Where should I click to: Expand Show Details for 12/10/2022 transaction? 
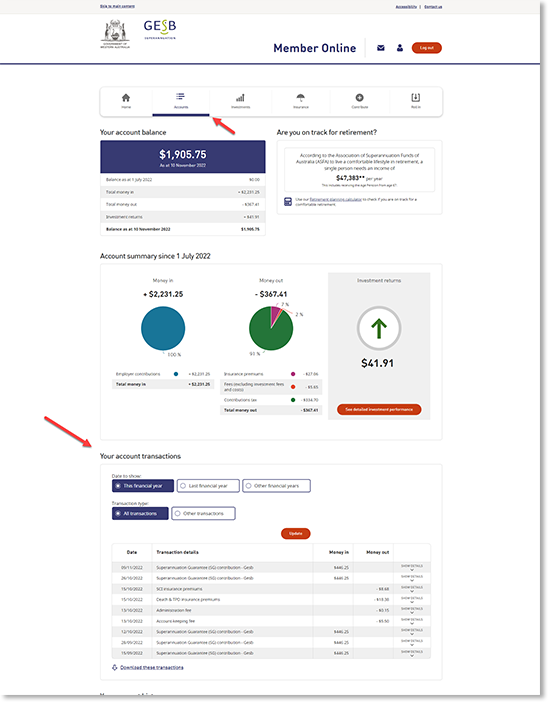coord(413,634)
